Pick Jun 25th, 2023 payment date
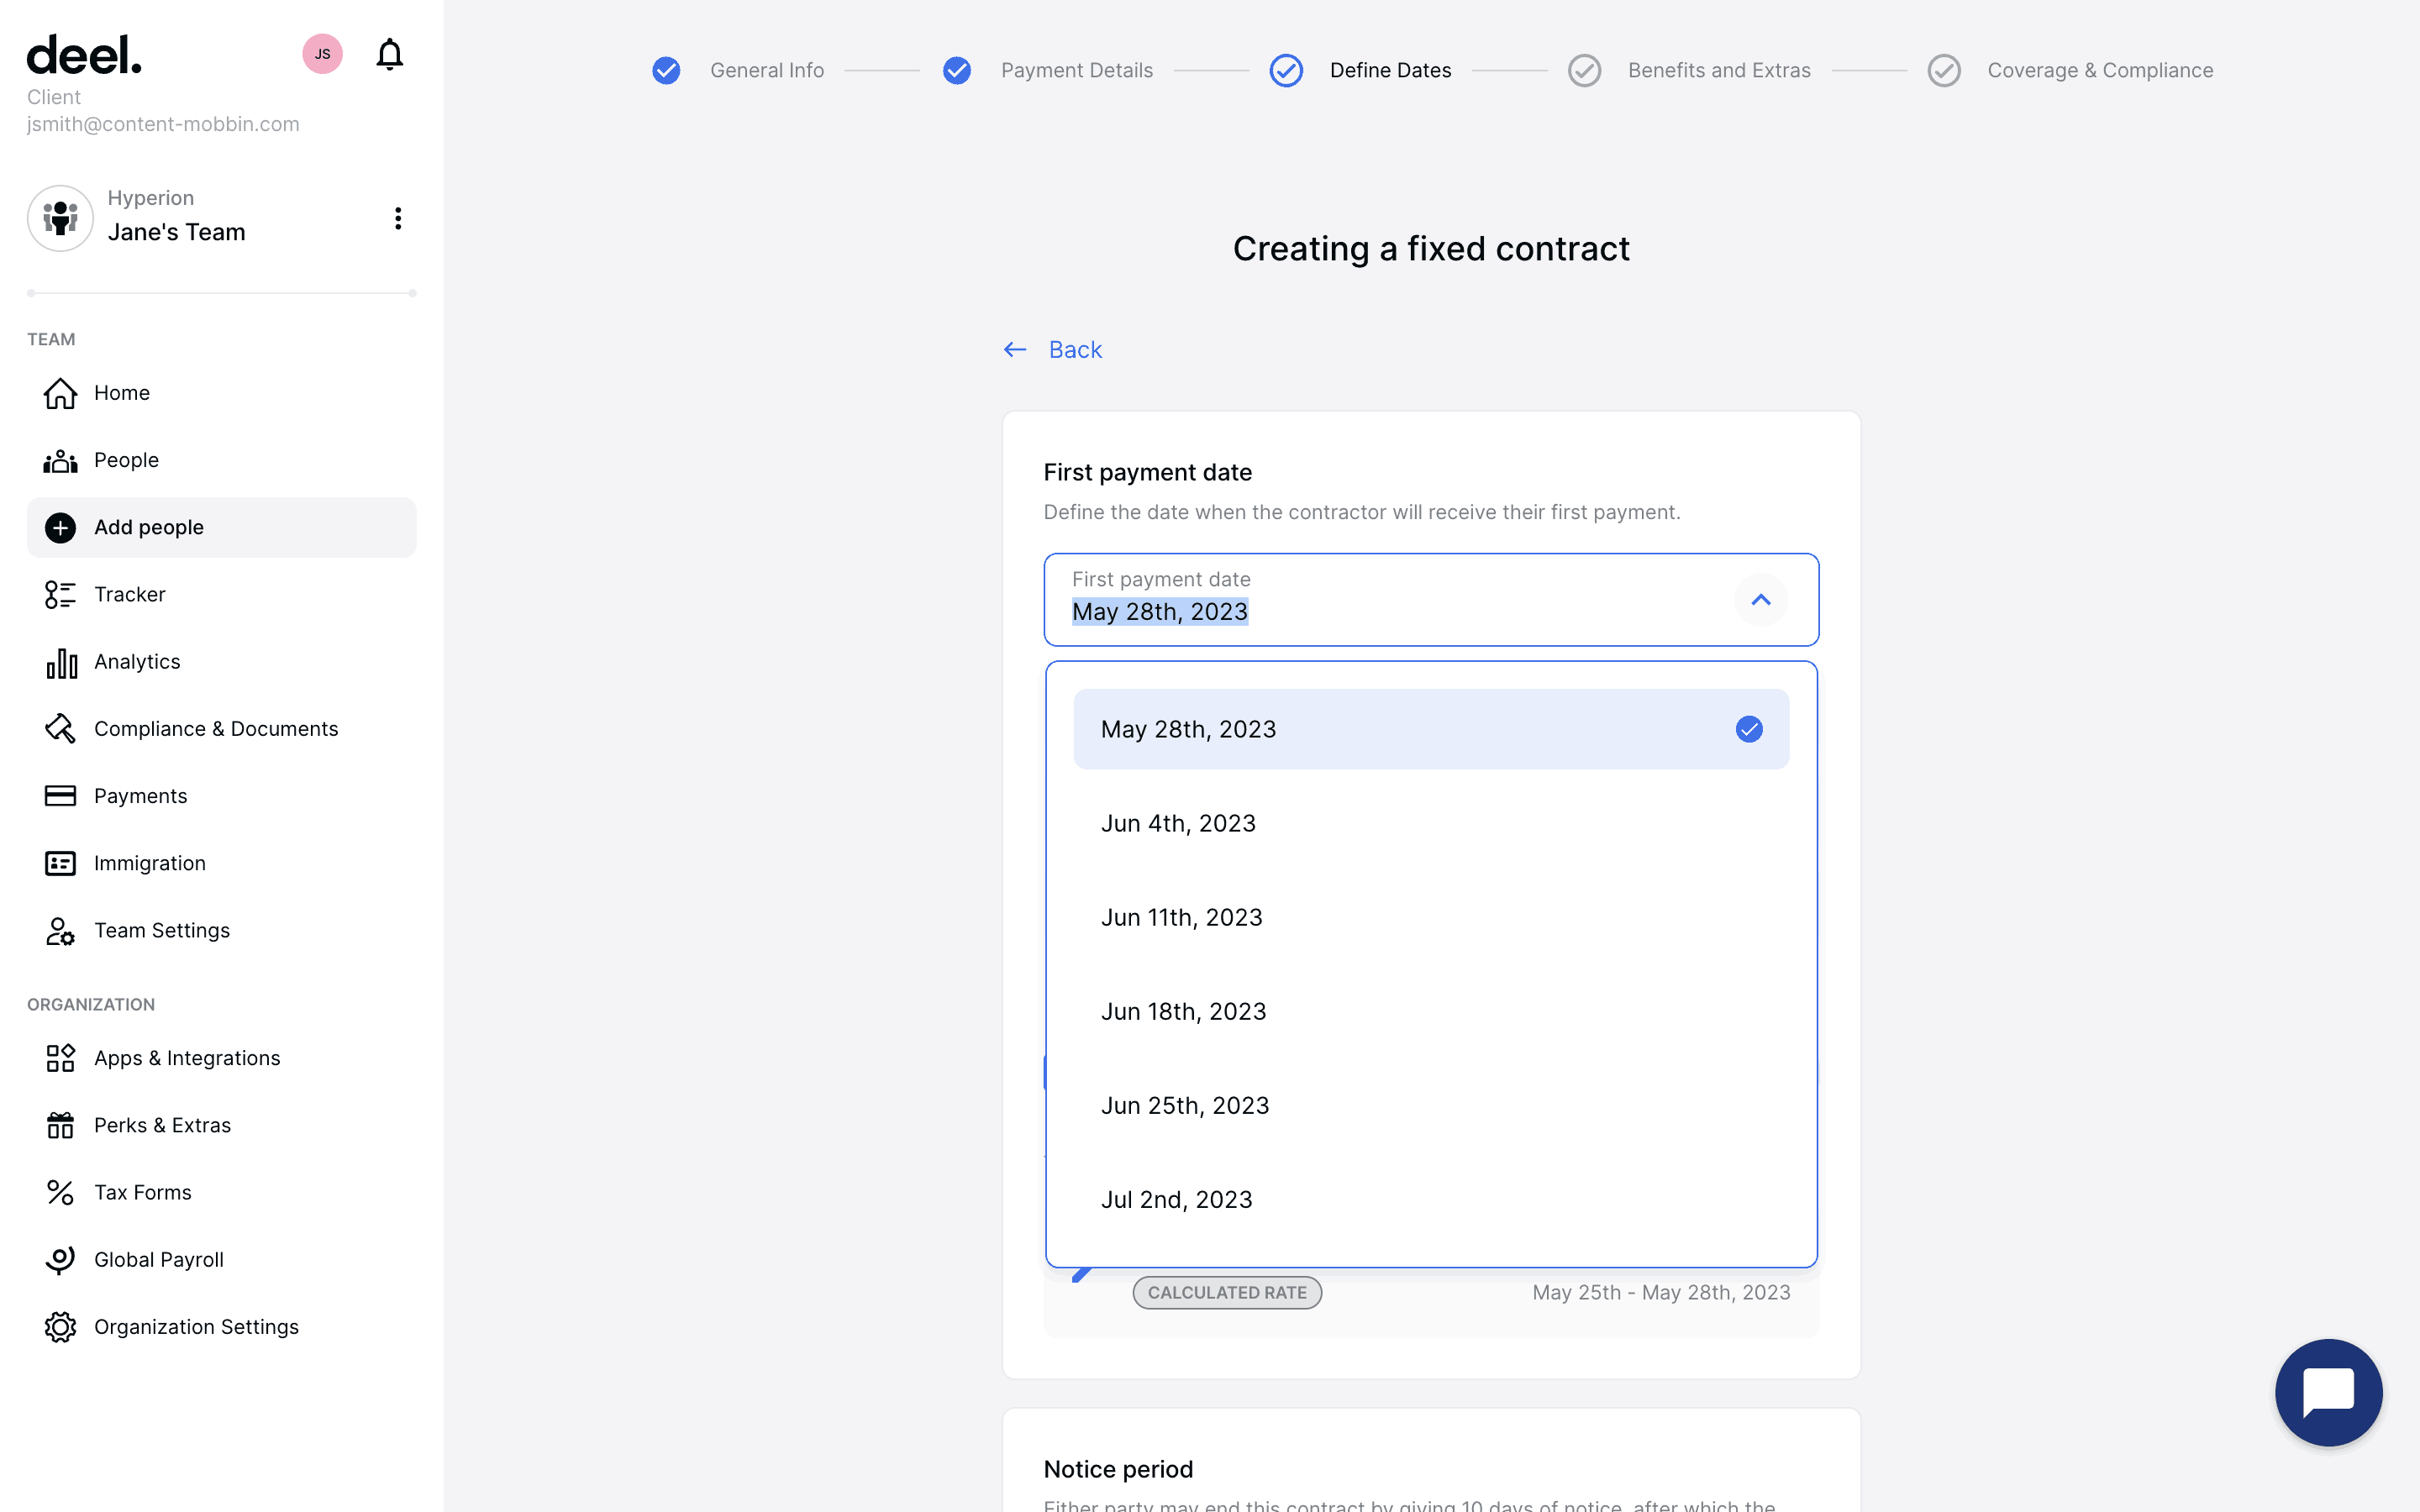This screenshot has height=1512, width=2420. click(1431, 1105)
